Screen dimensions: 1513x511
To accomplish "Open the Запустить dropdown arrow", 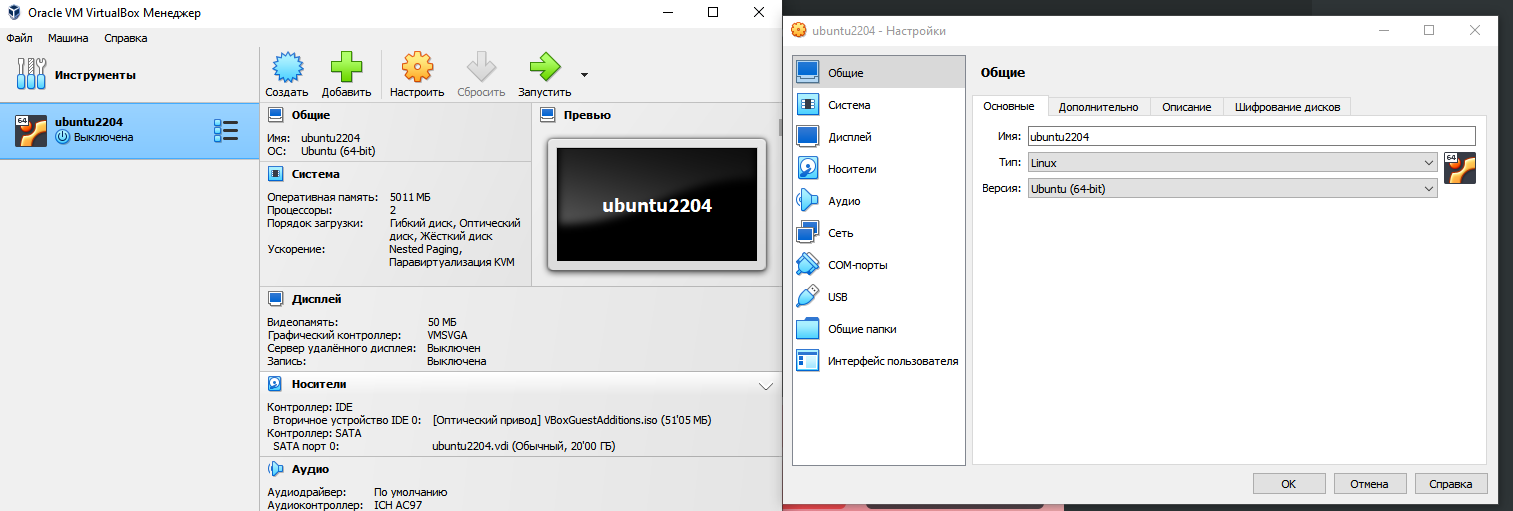I will click(x=584, y=74).
